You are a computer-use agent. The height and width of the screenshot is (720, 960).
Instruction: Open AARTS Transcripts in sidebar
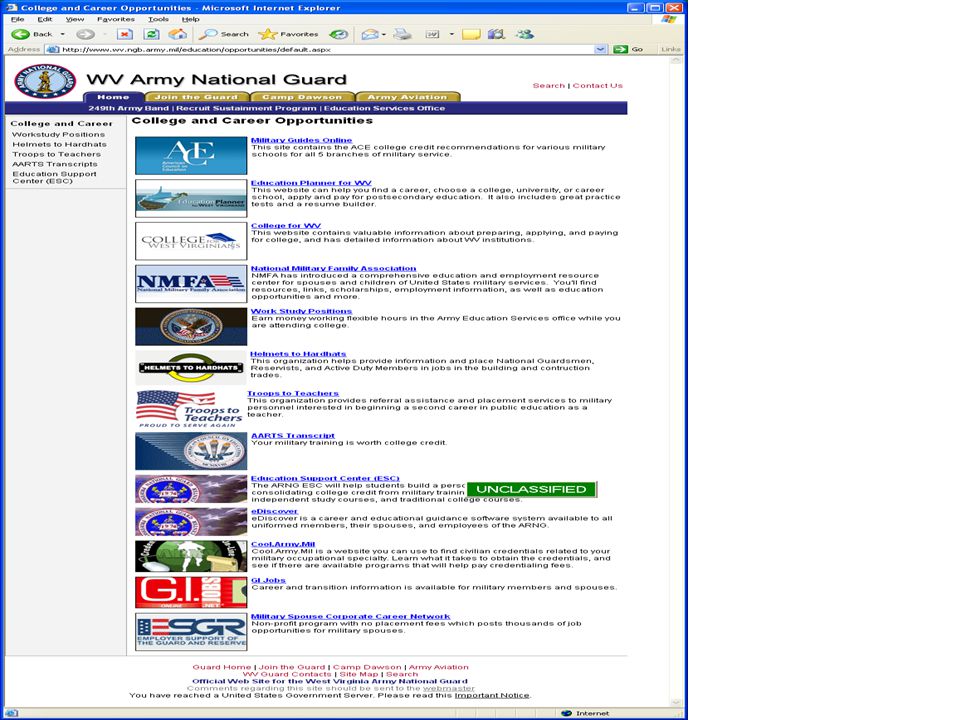click(x=54, y=164)
